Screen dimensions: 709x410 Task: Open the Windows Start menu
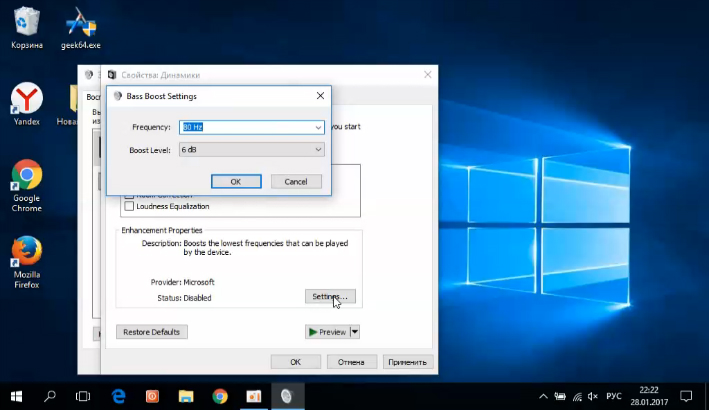(x=16, y=396)
